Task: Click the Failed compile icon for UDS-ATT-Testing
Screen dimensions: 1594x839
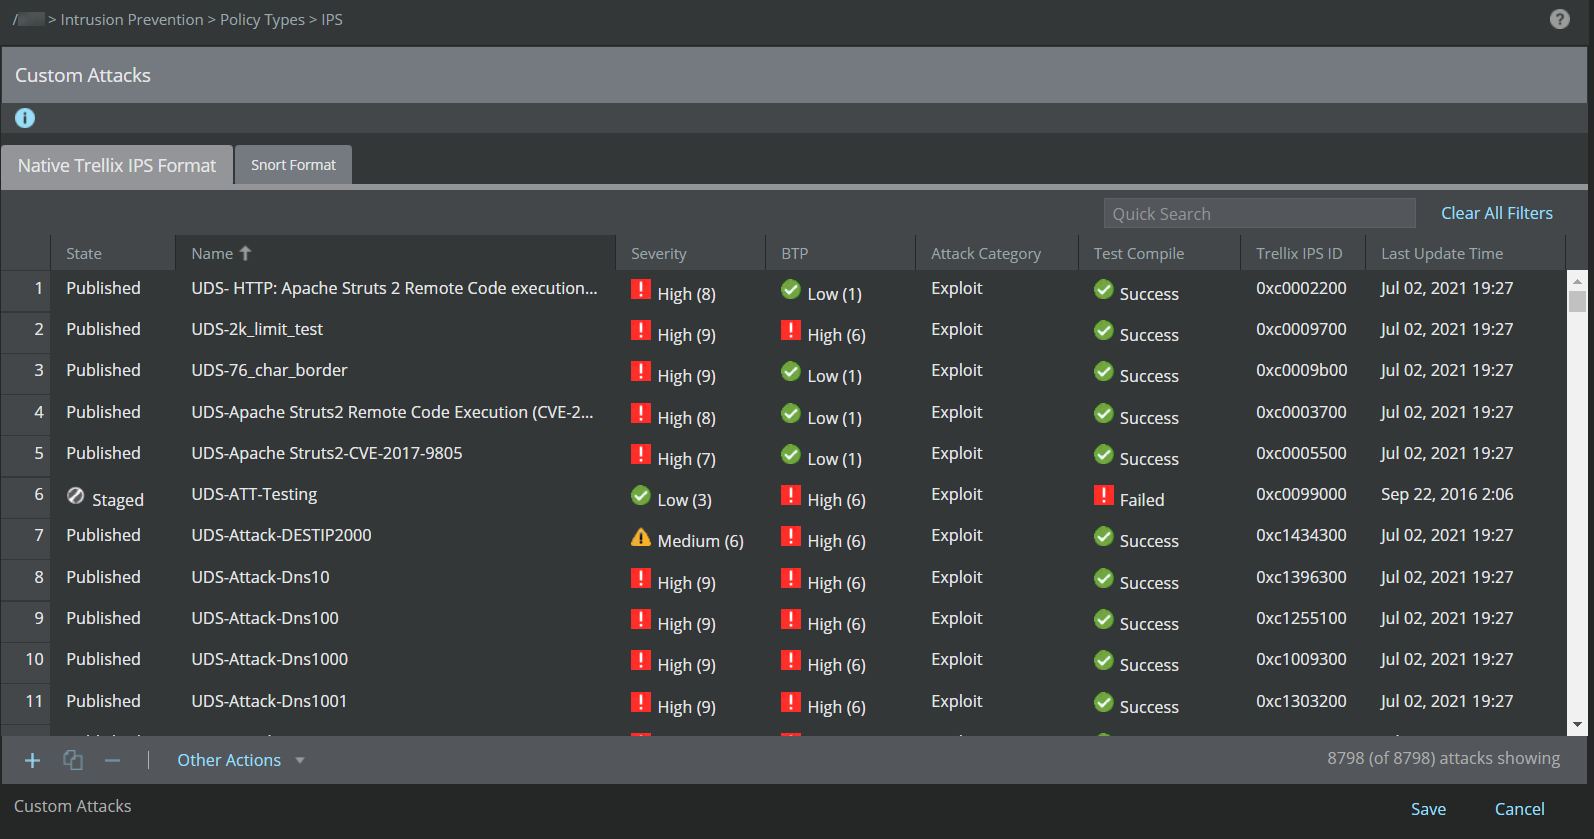Action: (x=1104, y=495)
